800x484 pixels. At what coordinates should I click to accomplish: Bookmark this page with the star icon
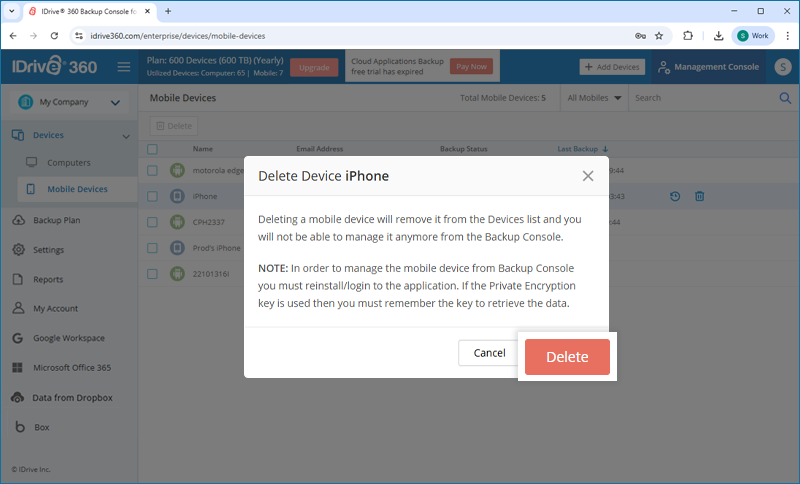(659, 36)
